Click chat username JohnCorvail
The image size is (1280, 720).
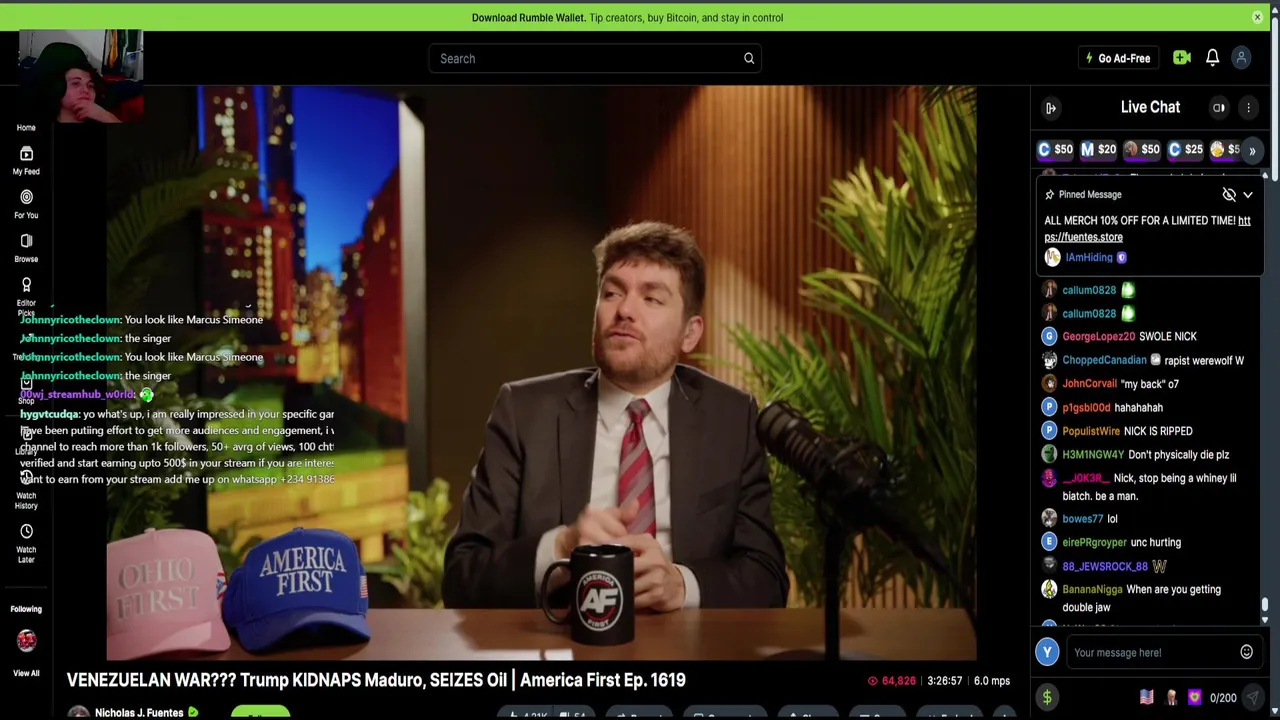tap(1089, 384)
